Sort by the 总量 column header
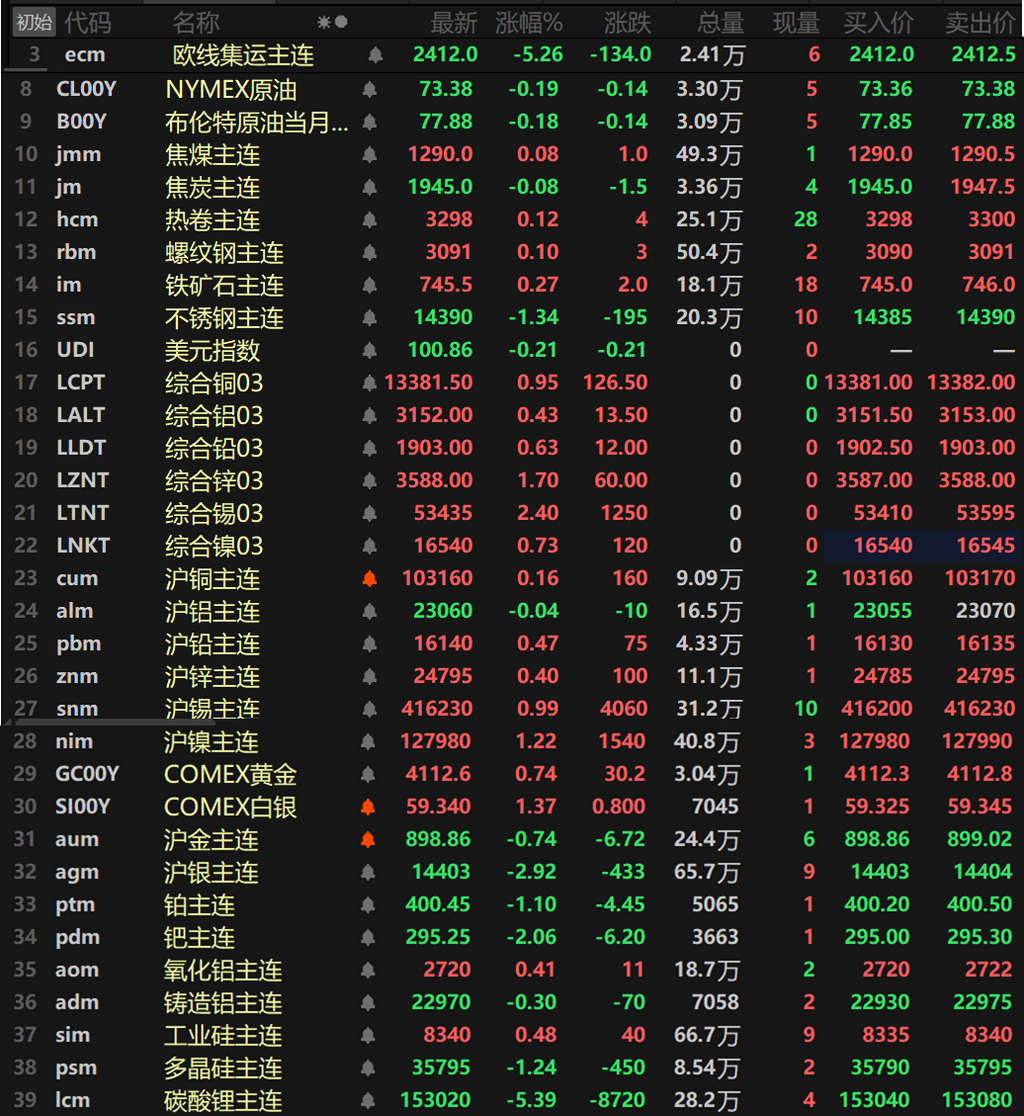The height and width of the screenshot is (1116, 1024). (x=720, y=23)
